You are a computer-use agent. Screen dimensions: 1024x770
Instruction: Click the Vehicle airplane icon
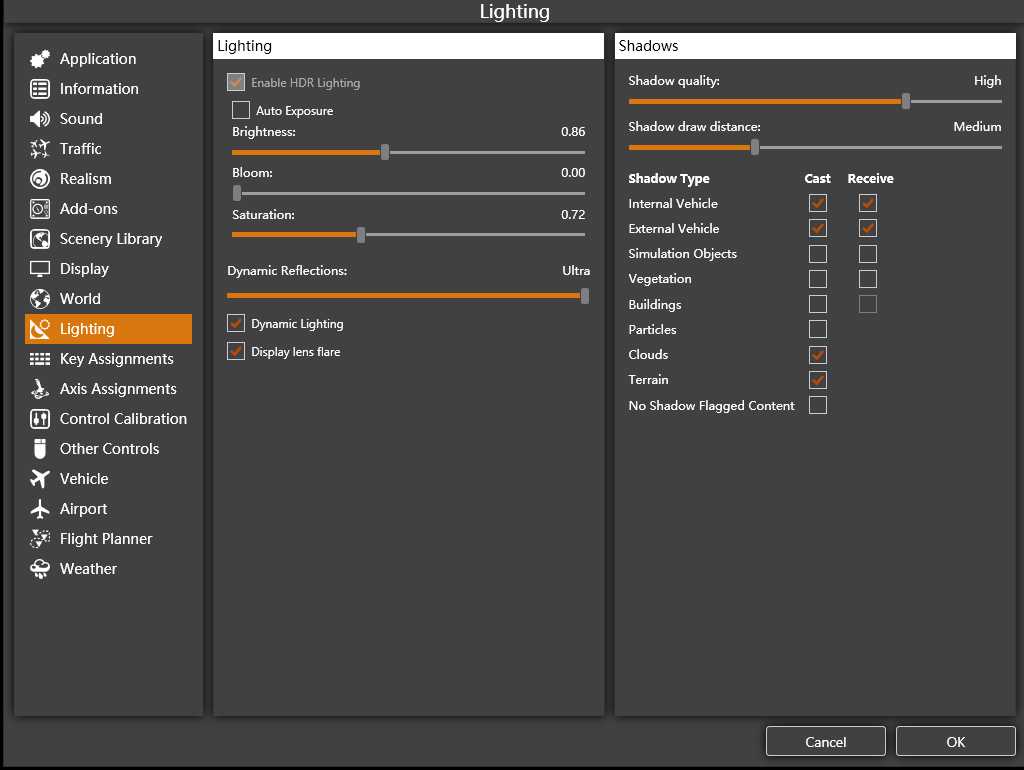point(40,479)
